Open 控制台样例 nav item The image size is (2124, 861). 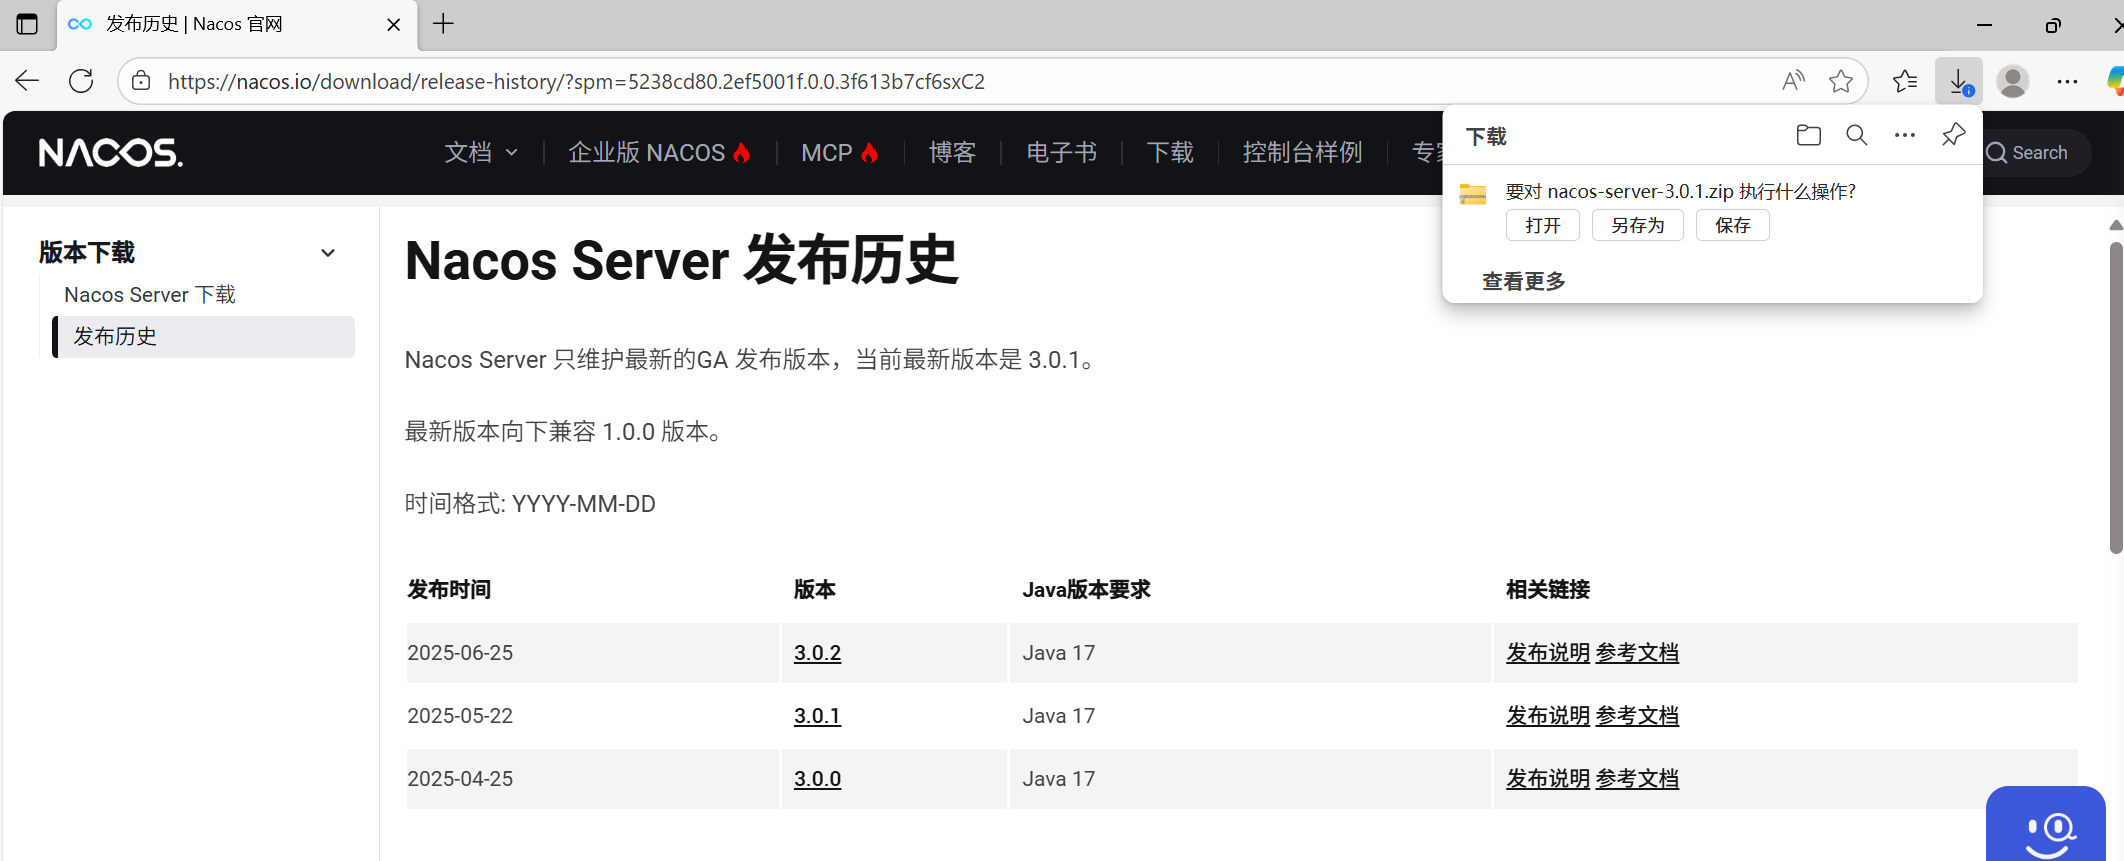(1303, 152)
